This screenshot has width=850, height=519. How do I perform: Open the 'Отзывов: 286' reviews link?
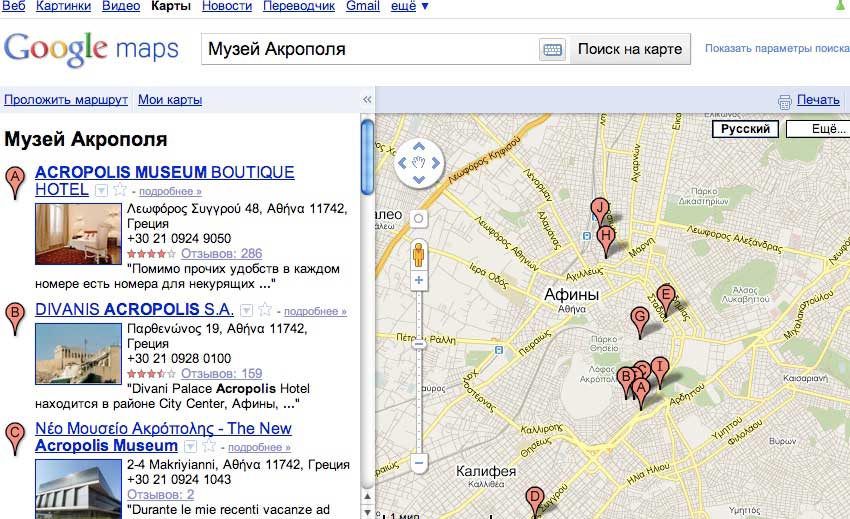[x=222, y=254]
